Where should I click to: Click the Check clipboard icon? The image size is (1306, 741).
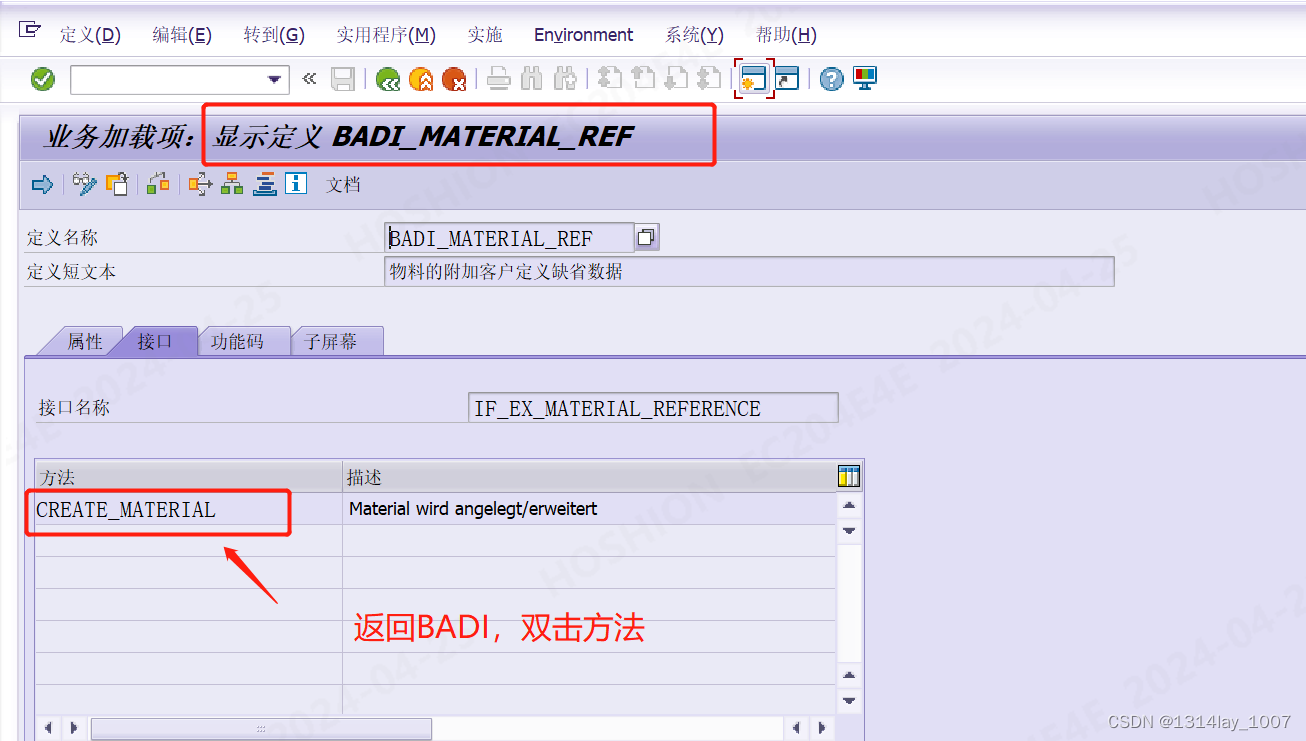coord(117,184)
